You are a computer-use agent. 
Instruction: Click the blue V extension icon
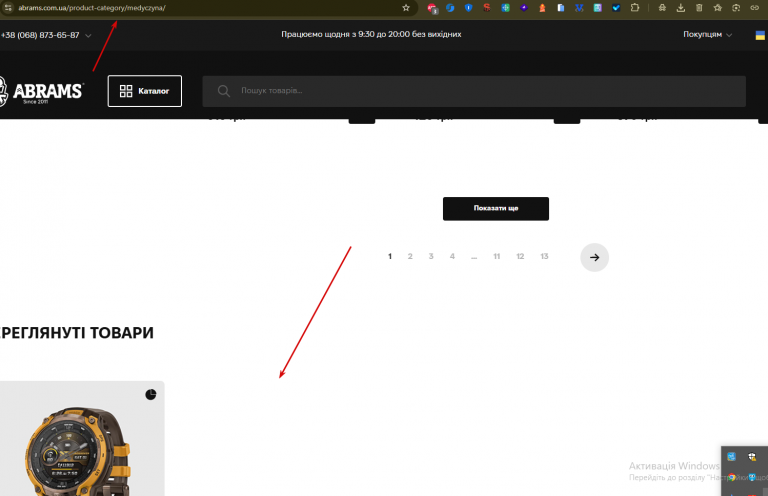click(579, 8)
